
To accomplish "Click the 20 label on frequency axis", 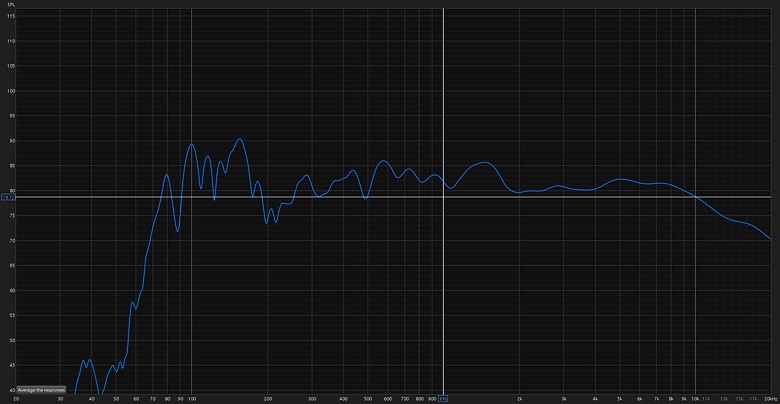I will point(16,399).
